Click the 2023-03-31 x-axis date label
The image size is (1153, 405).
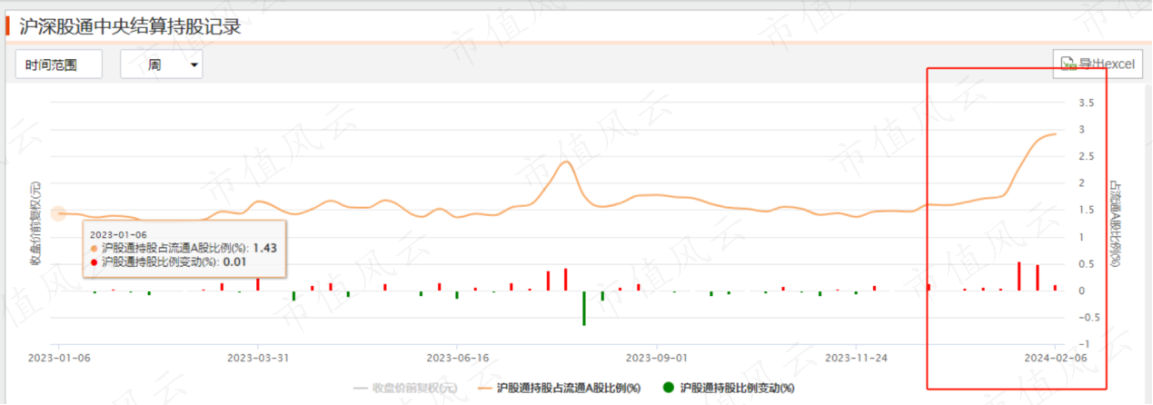(258, 358)
